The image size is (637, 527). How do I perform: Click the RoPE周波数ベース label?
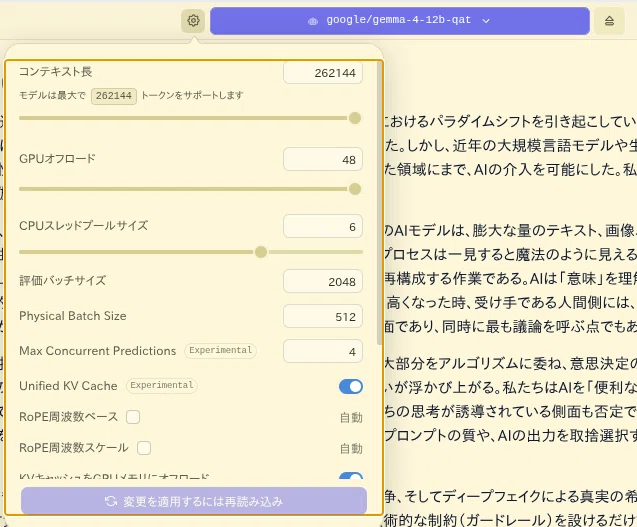pos(69,417)
